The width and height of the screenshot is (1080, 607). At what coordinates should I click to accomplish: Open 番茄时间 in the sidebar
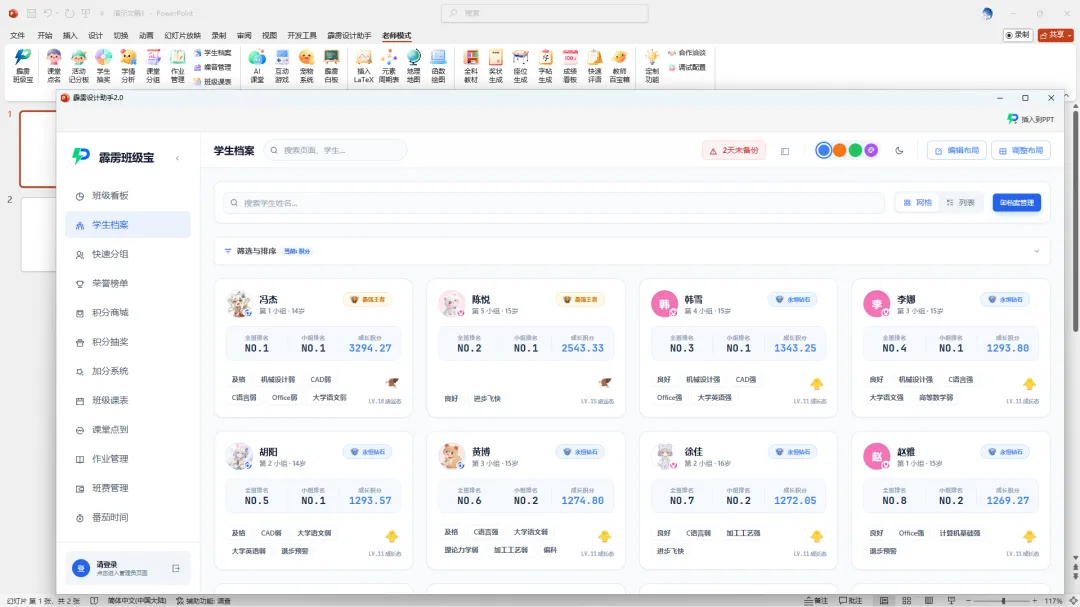pyautogui.click(x=127, y=517)
